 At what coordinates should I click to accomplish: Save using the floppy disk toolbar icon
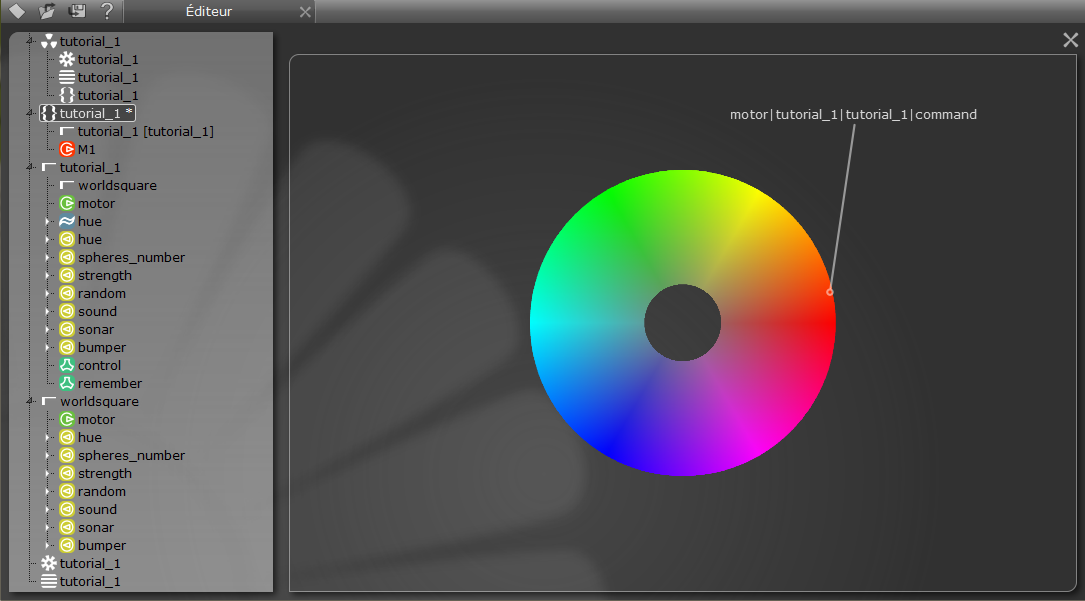(x=77, y=11)
